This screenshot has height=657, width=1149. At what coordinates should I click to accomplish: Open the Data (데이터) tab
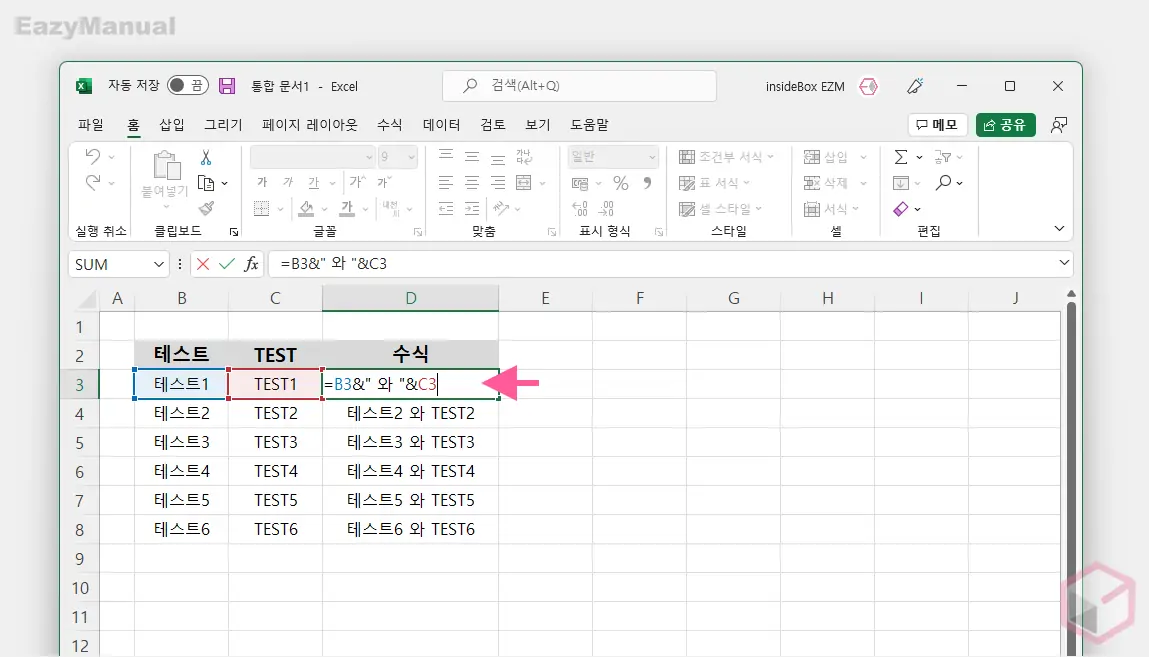point(441,125)
